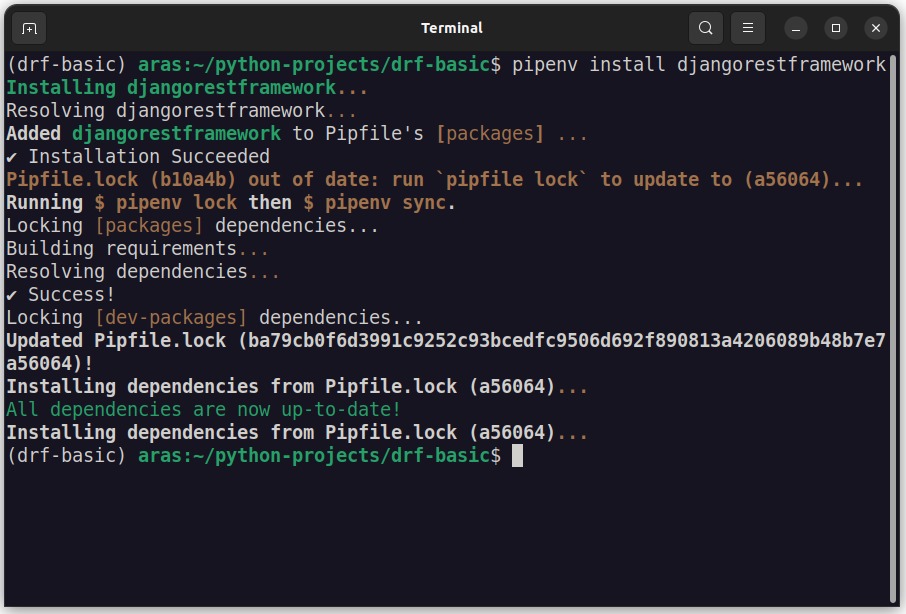Open the terminal search

[706, 28]
